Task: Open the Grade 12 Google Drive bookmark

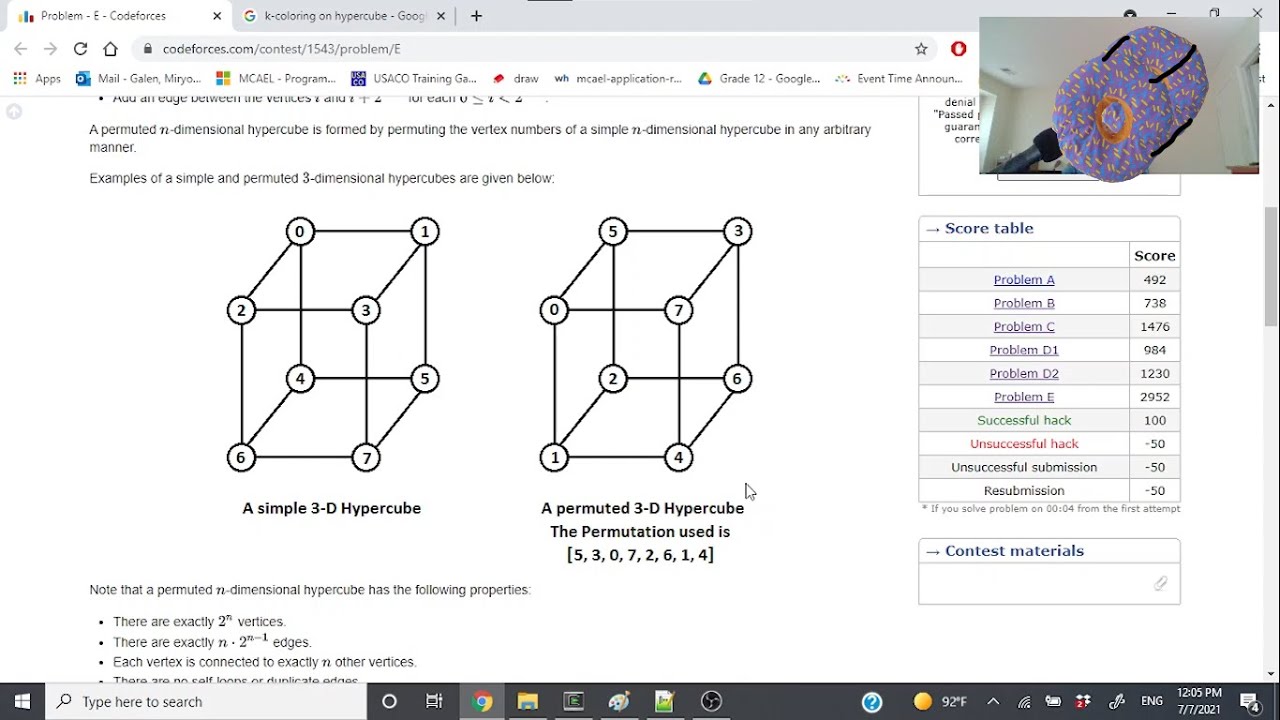Action: point(759,78)
